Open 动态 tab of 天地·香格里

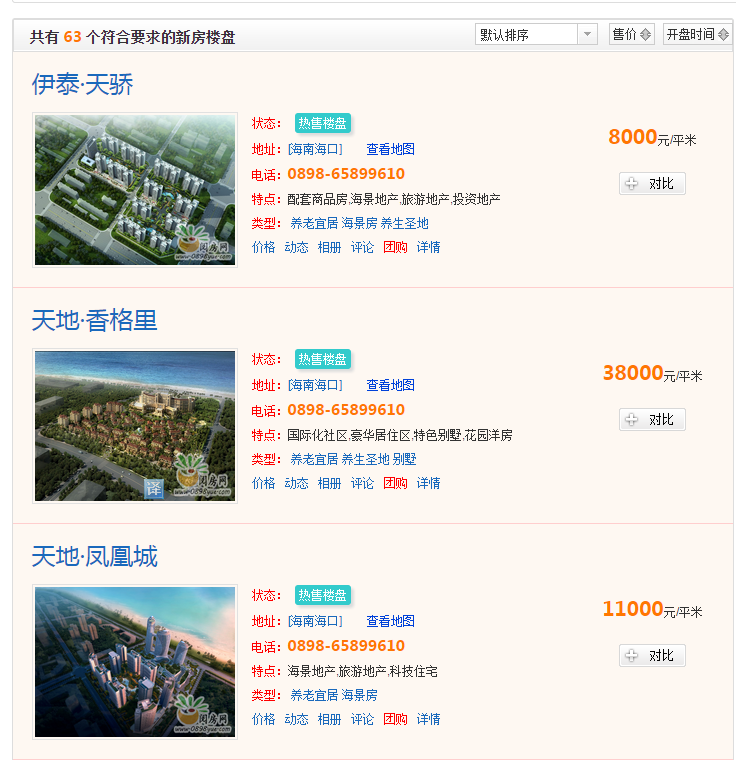297,483
